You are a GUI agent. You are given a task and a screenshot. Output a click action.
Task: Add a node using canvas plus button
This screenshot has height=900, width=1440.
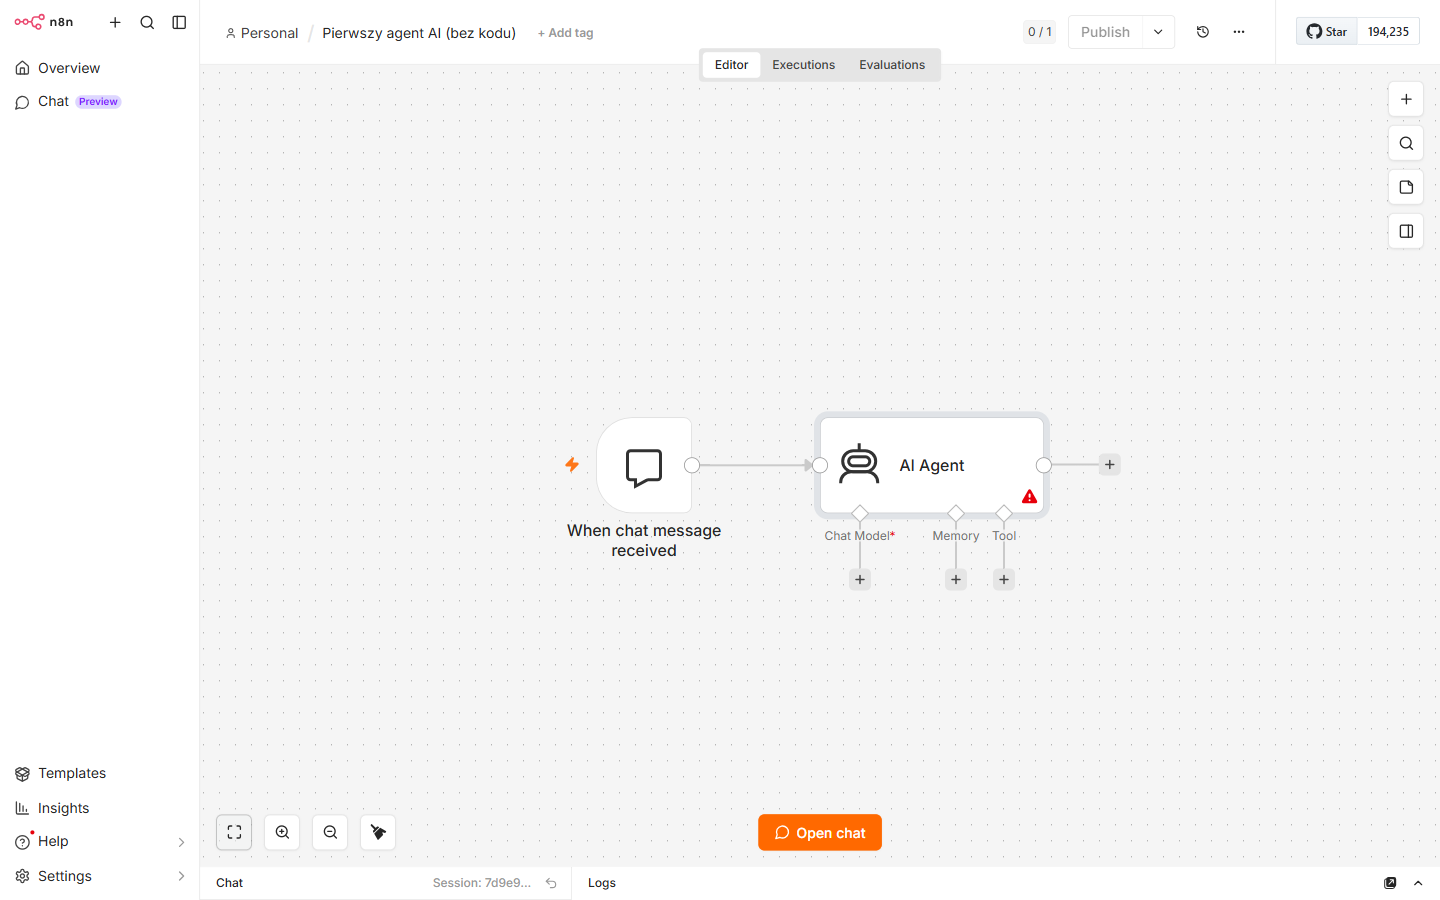[x=1406, y=99]
